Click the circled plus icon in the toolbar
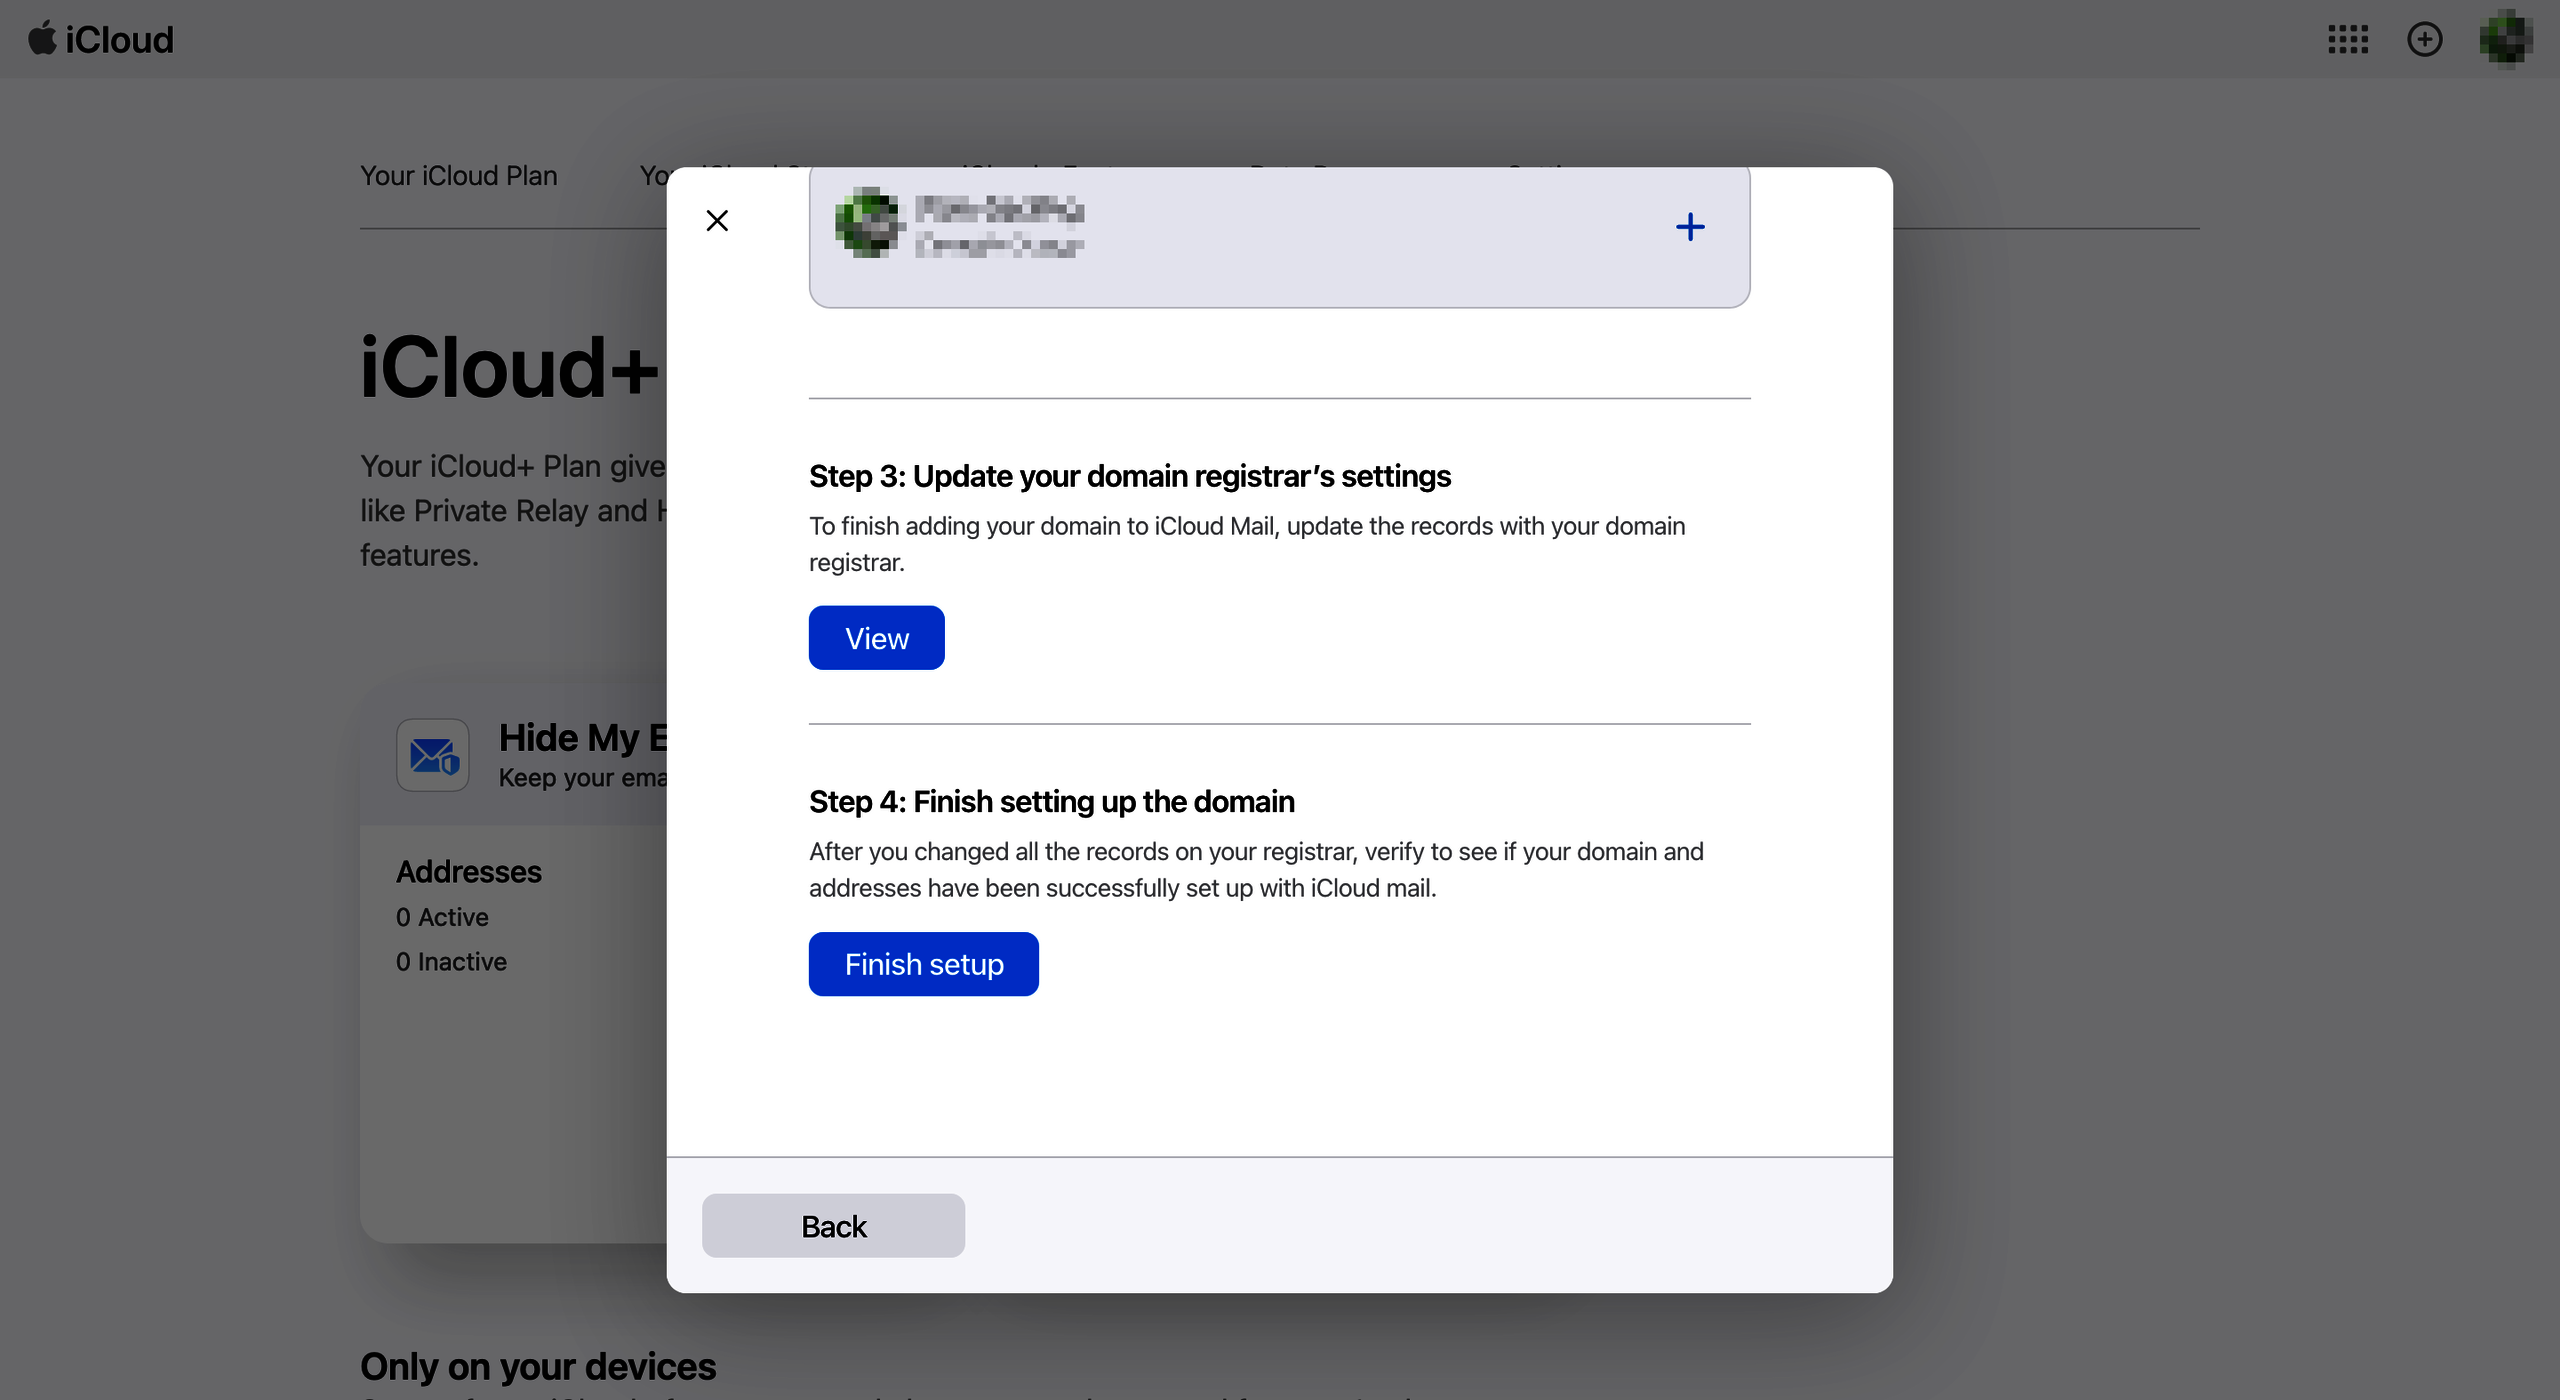The height and width of the screenshot is (1400, 2560). pyautogui.click(x=2424, y=39)
